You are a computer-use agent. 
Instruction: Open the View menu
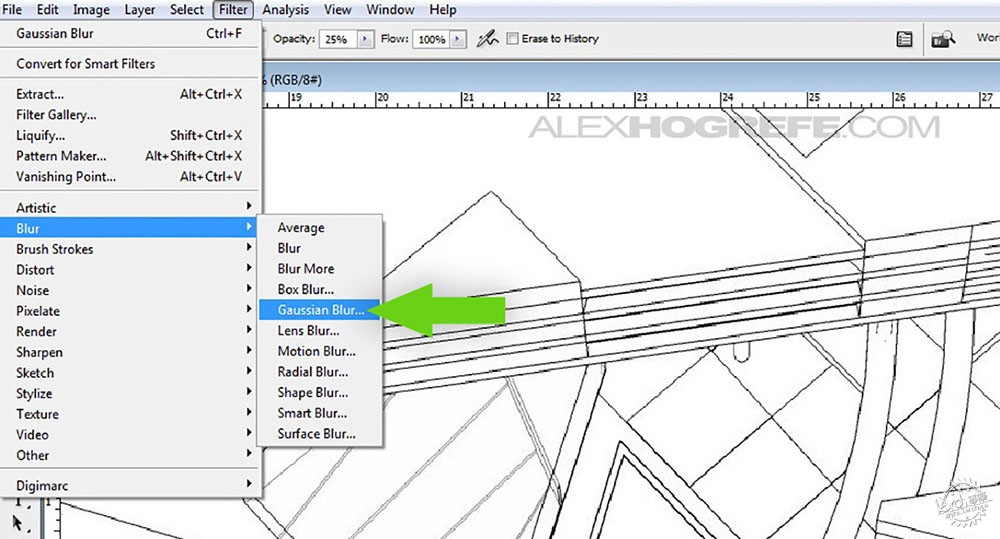coord(337,10)
